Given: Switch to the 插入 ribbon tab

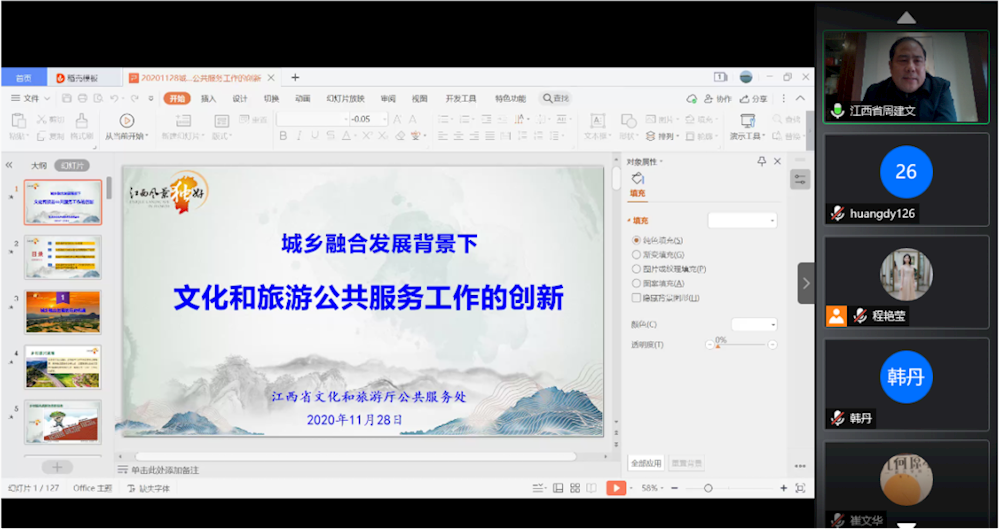Looking at the screenshot, I should click(208, 99).
